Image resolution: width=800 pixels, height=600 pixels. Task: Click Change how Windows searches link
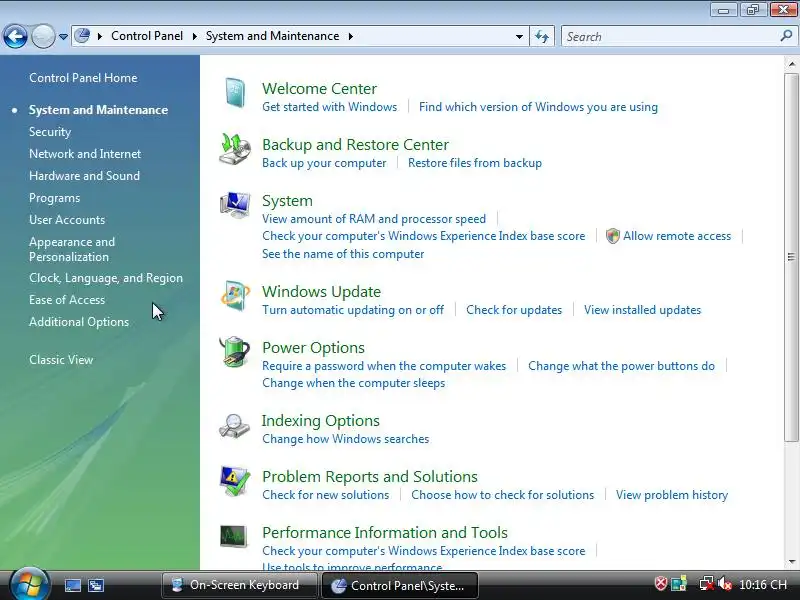click(345, 439)
